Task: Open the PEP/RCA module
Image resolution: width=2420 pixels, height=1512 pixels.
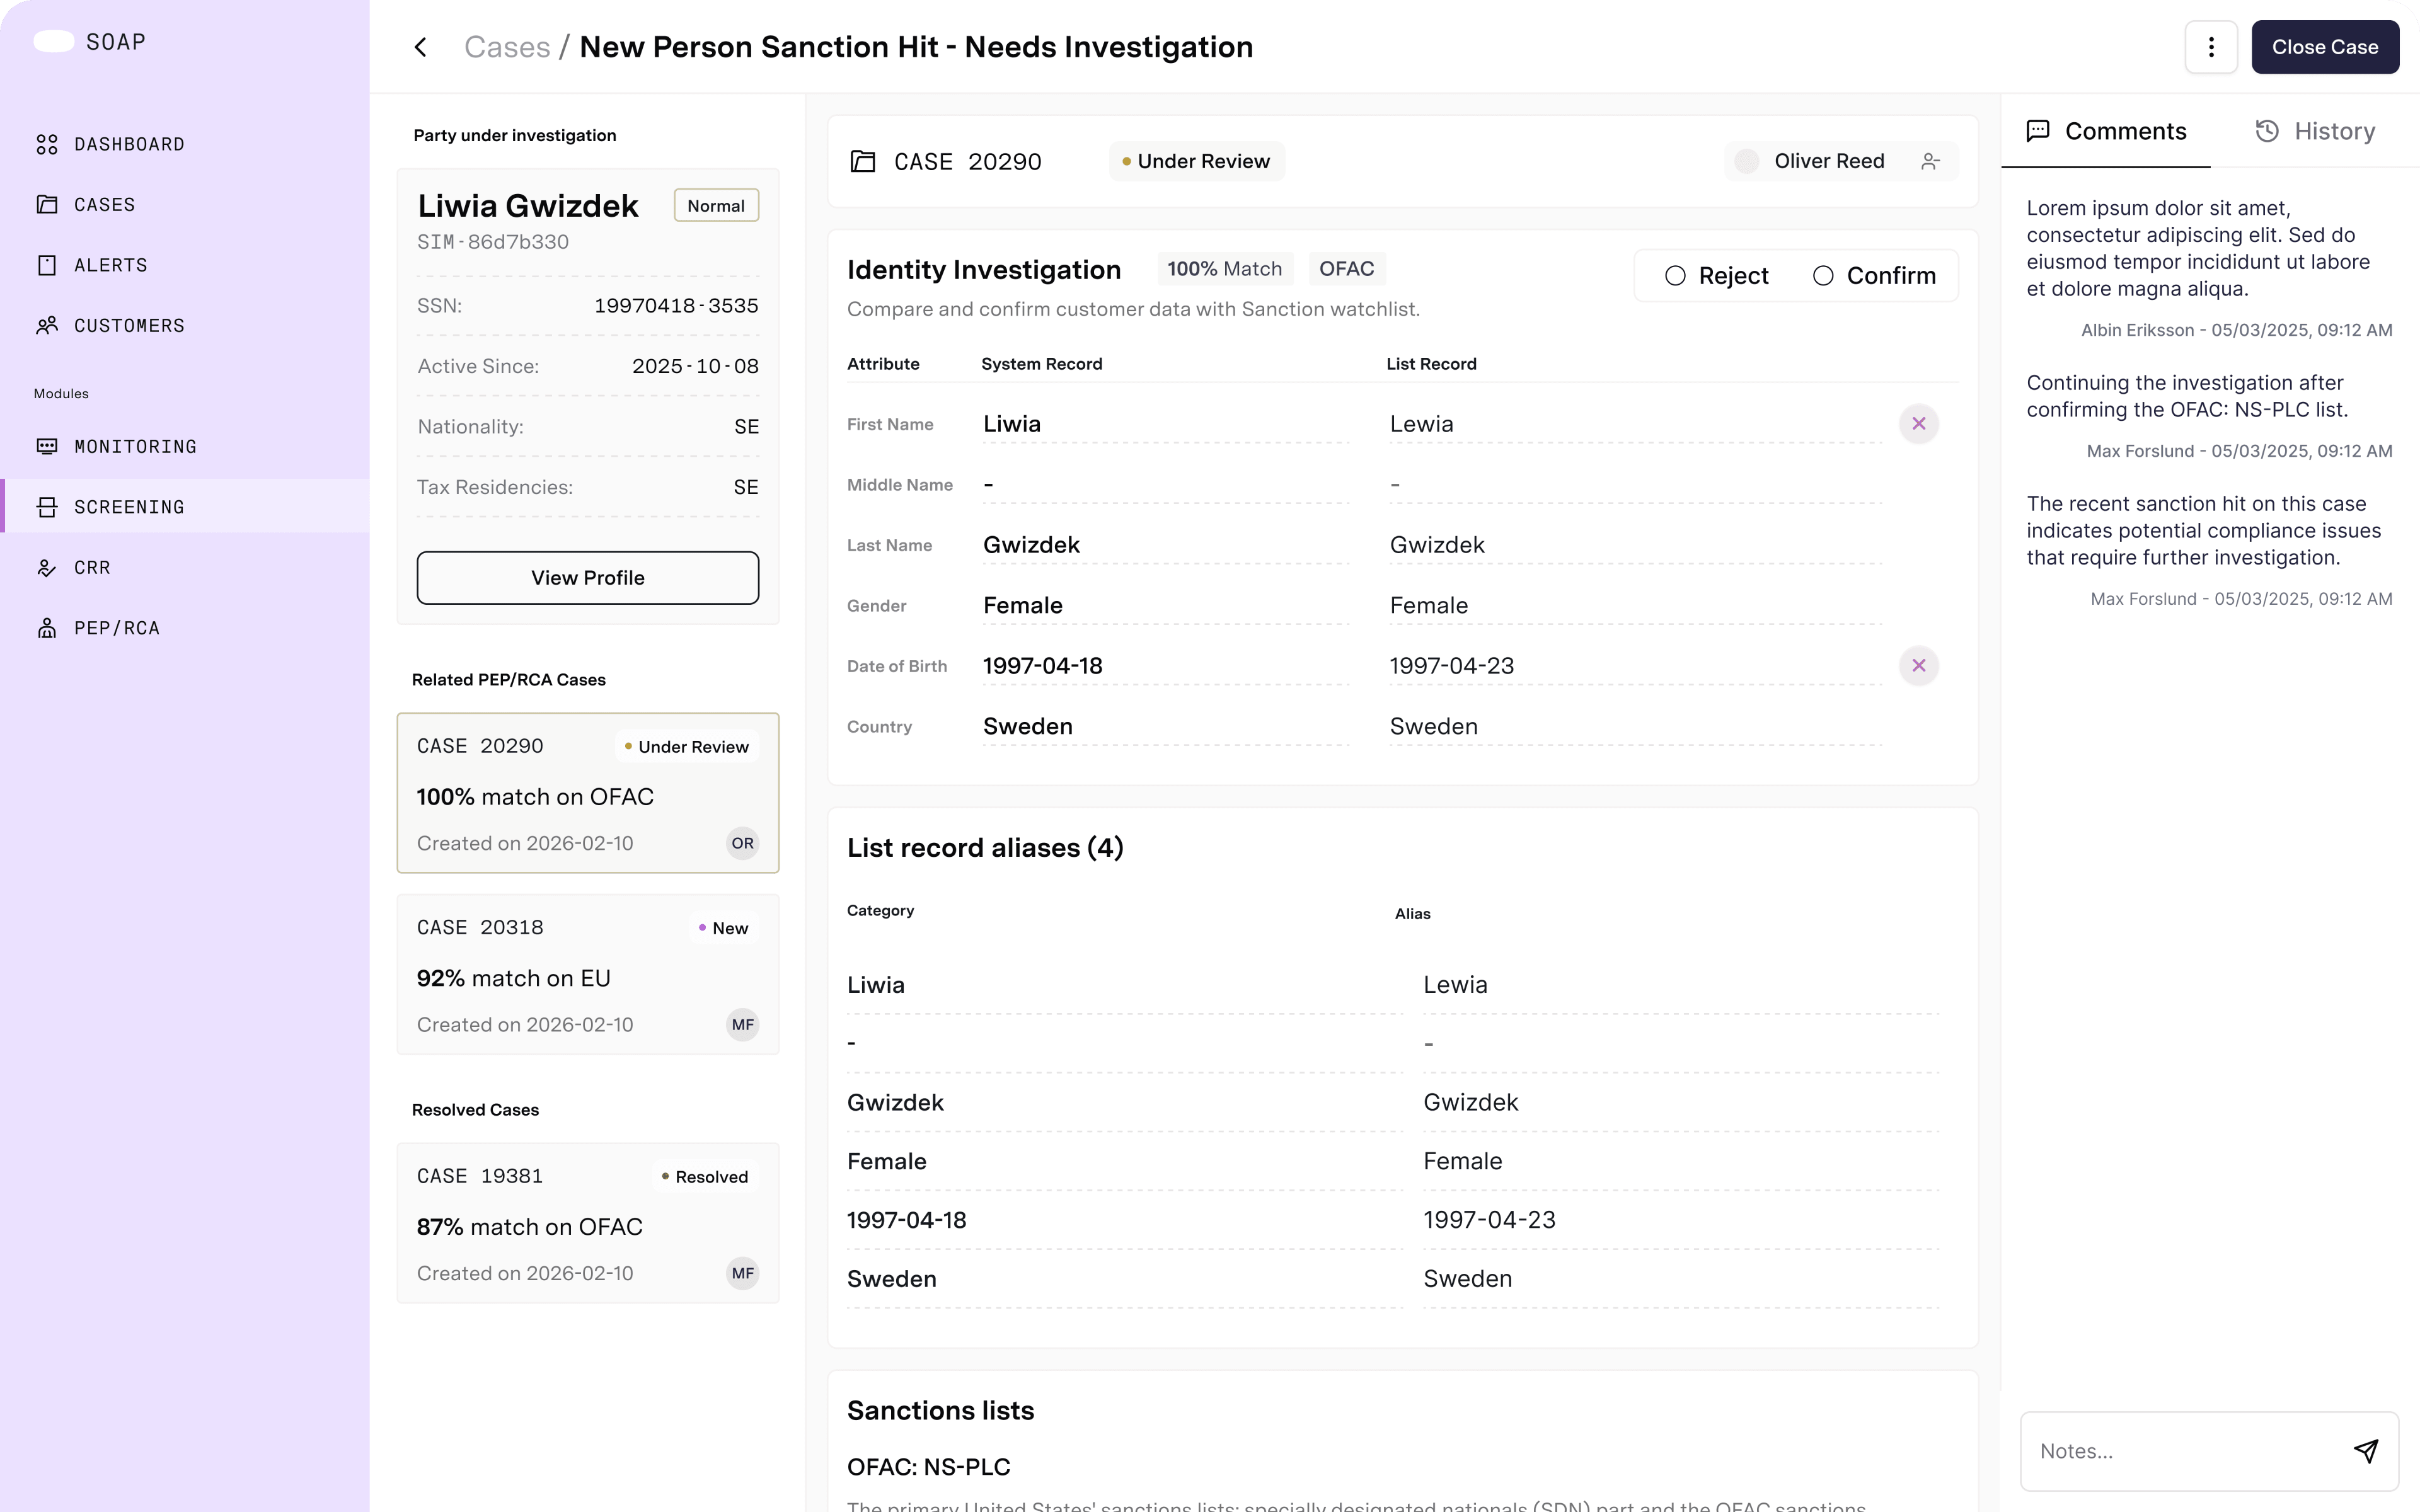Action: pos(116,628)
